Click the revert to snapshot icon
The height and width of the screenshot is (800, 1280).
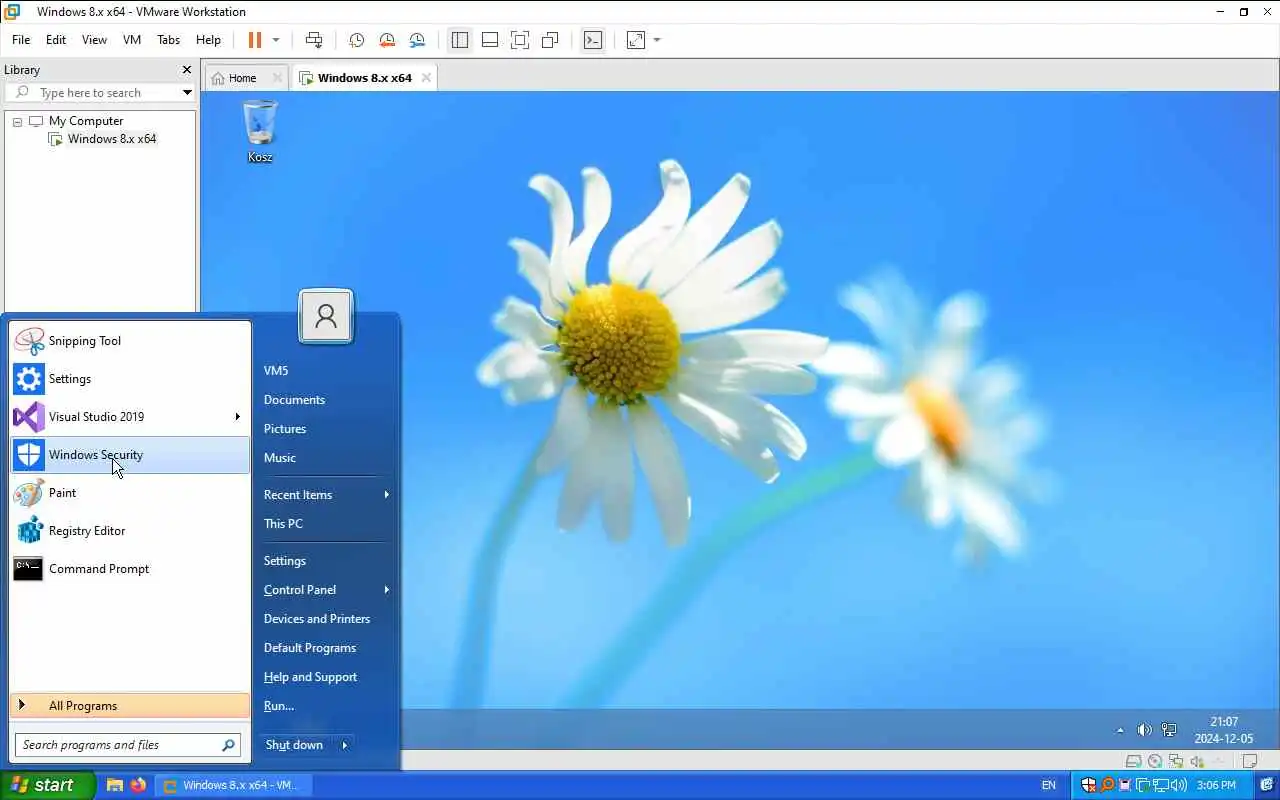(x=387, y=40)
